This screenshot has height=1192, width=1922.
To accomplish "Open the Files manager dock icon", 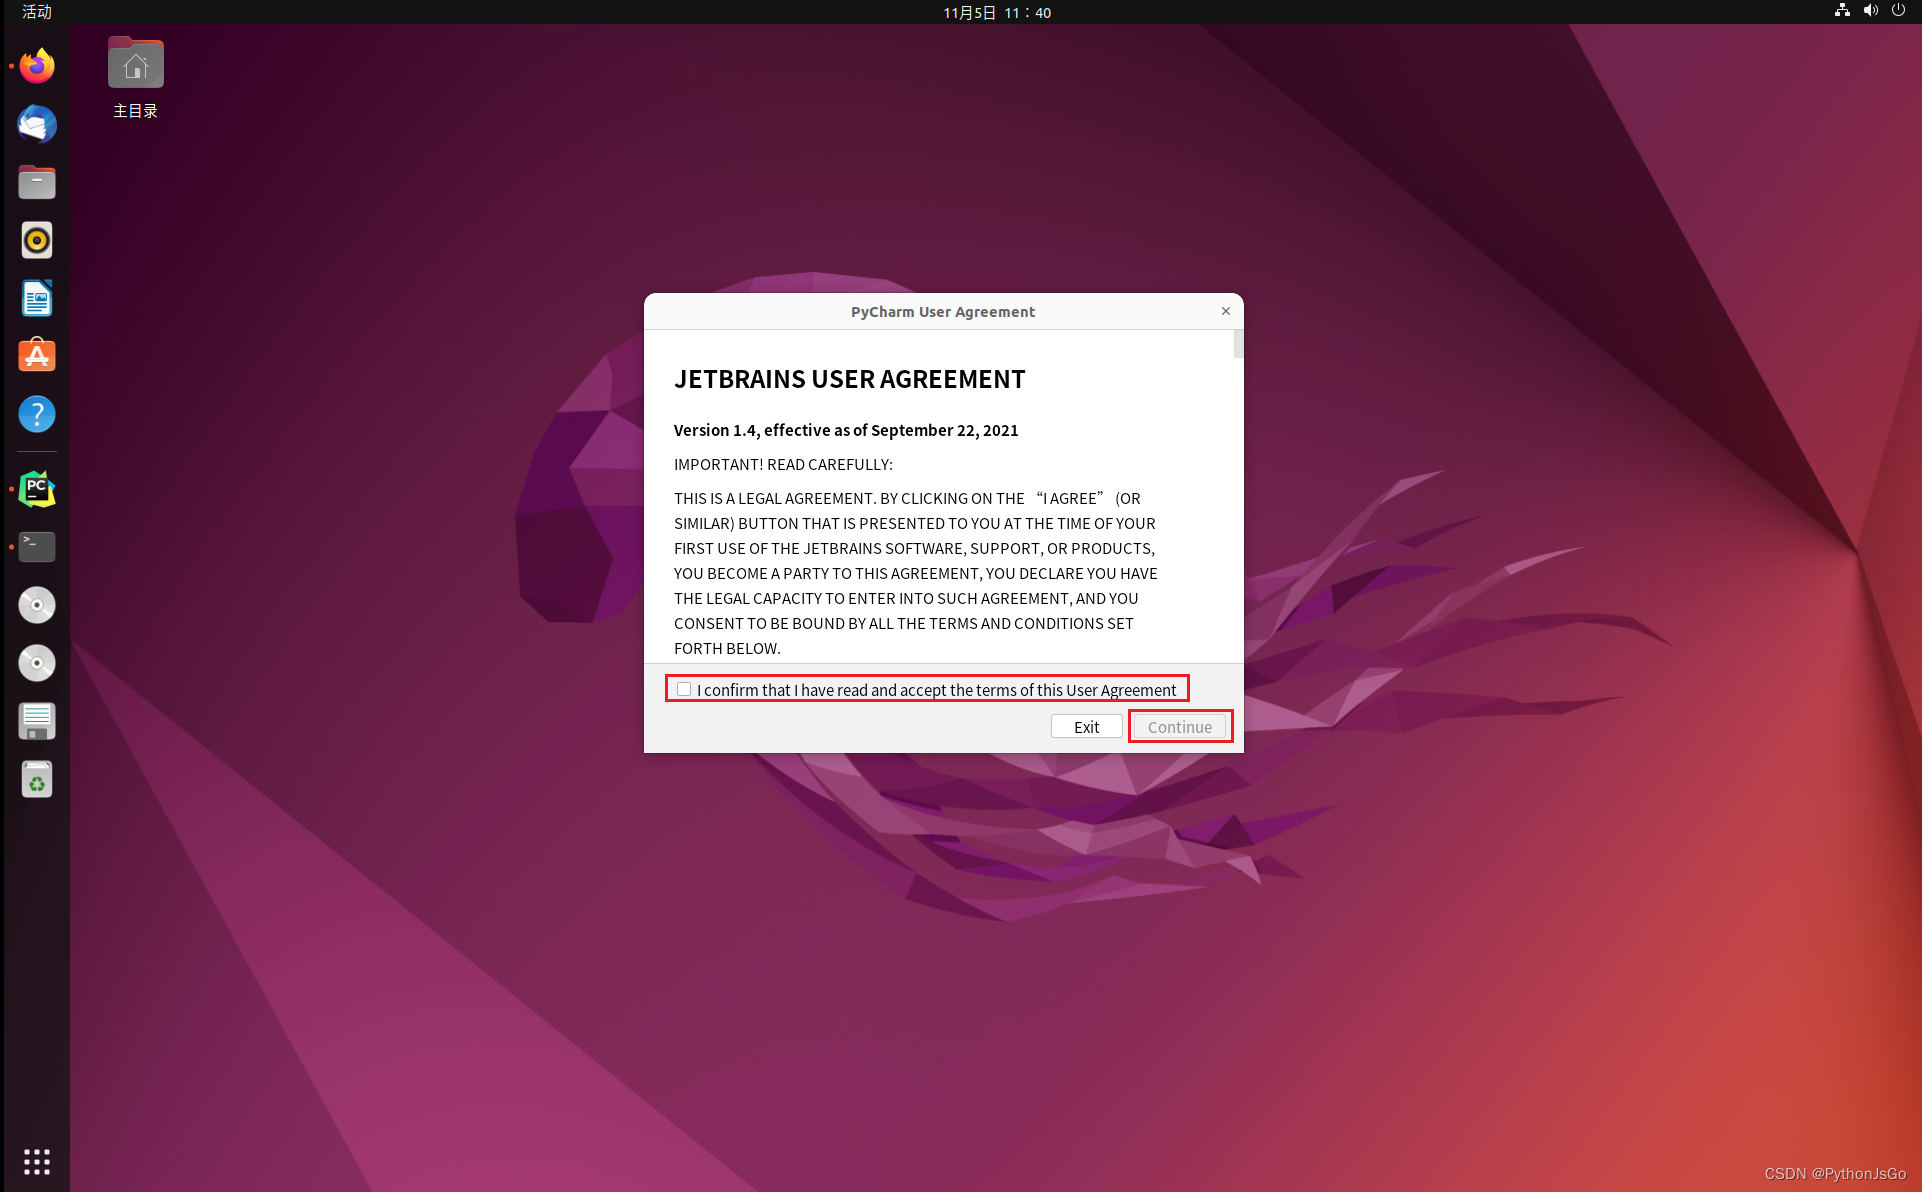I will pos(37,183).
